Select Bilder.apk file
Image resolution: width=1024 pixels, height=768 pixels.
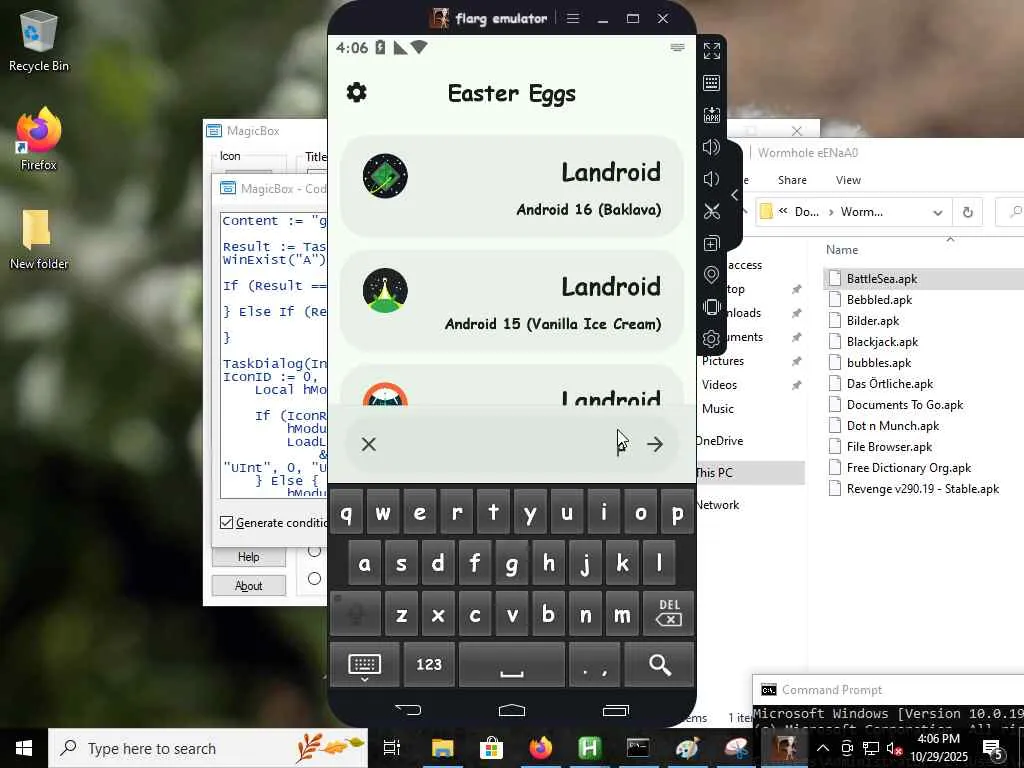[x=872, y=321]
